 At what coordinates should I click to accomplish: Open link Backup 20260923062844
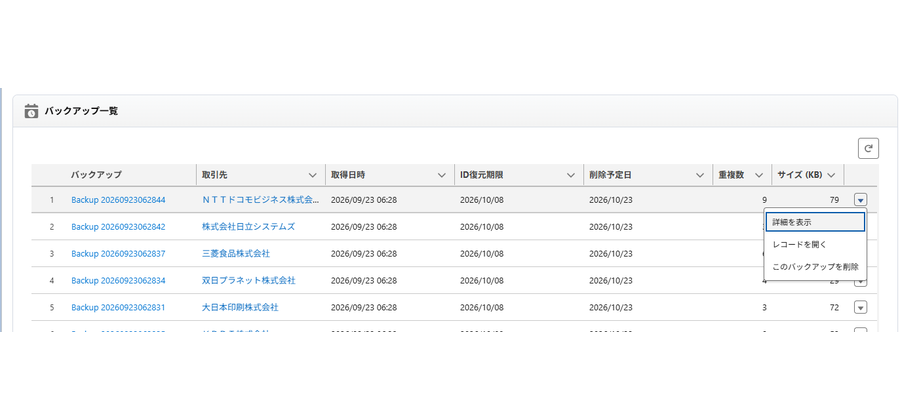[x=118, y=200]
